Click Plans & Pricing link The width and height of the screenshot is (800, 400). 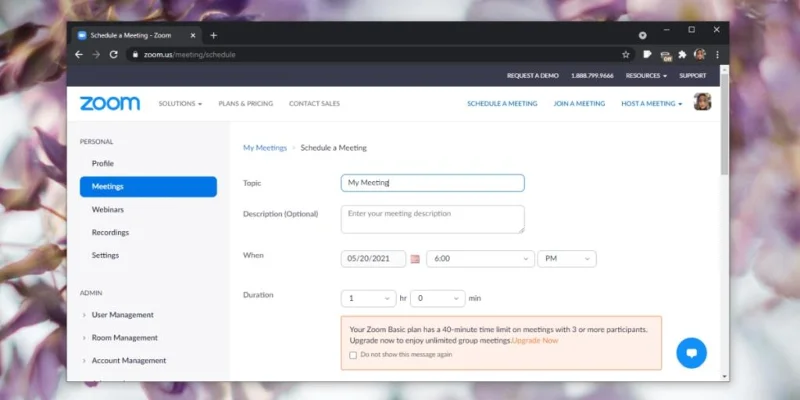point(246,104)
